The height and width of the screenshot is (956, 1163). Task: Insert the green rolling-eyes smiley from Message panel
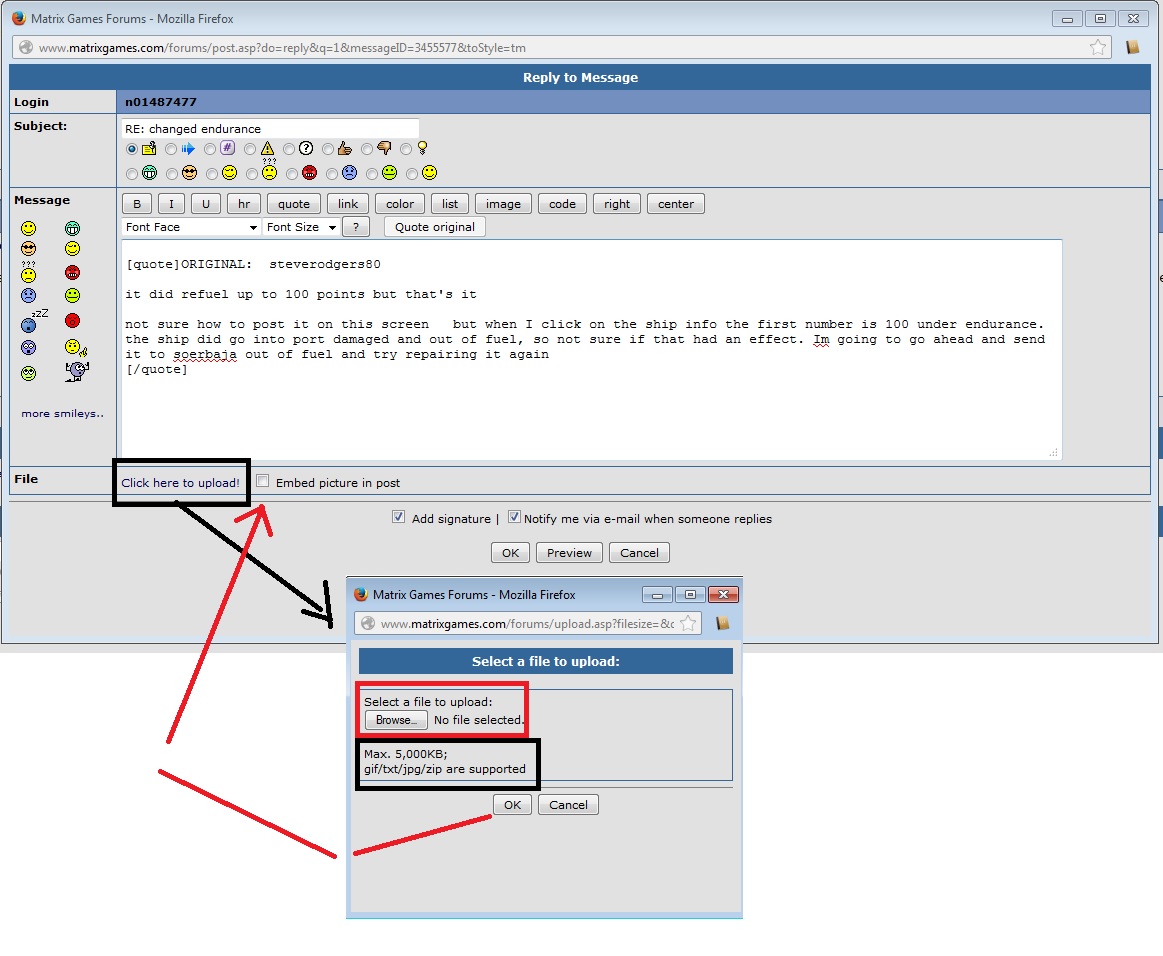coord(28,373)
